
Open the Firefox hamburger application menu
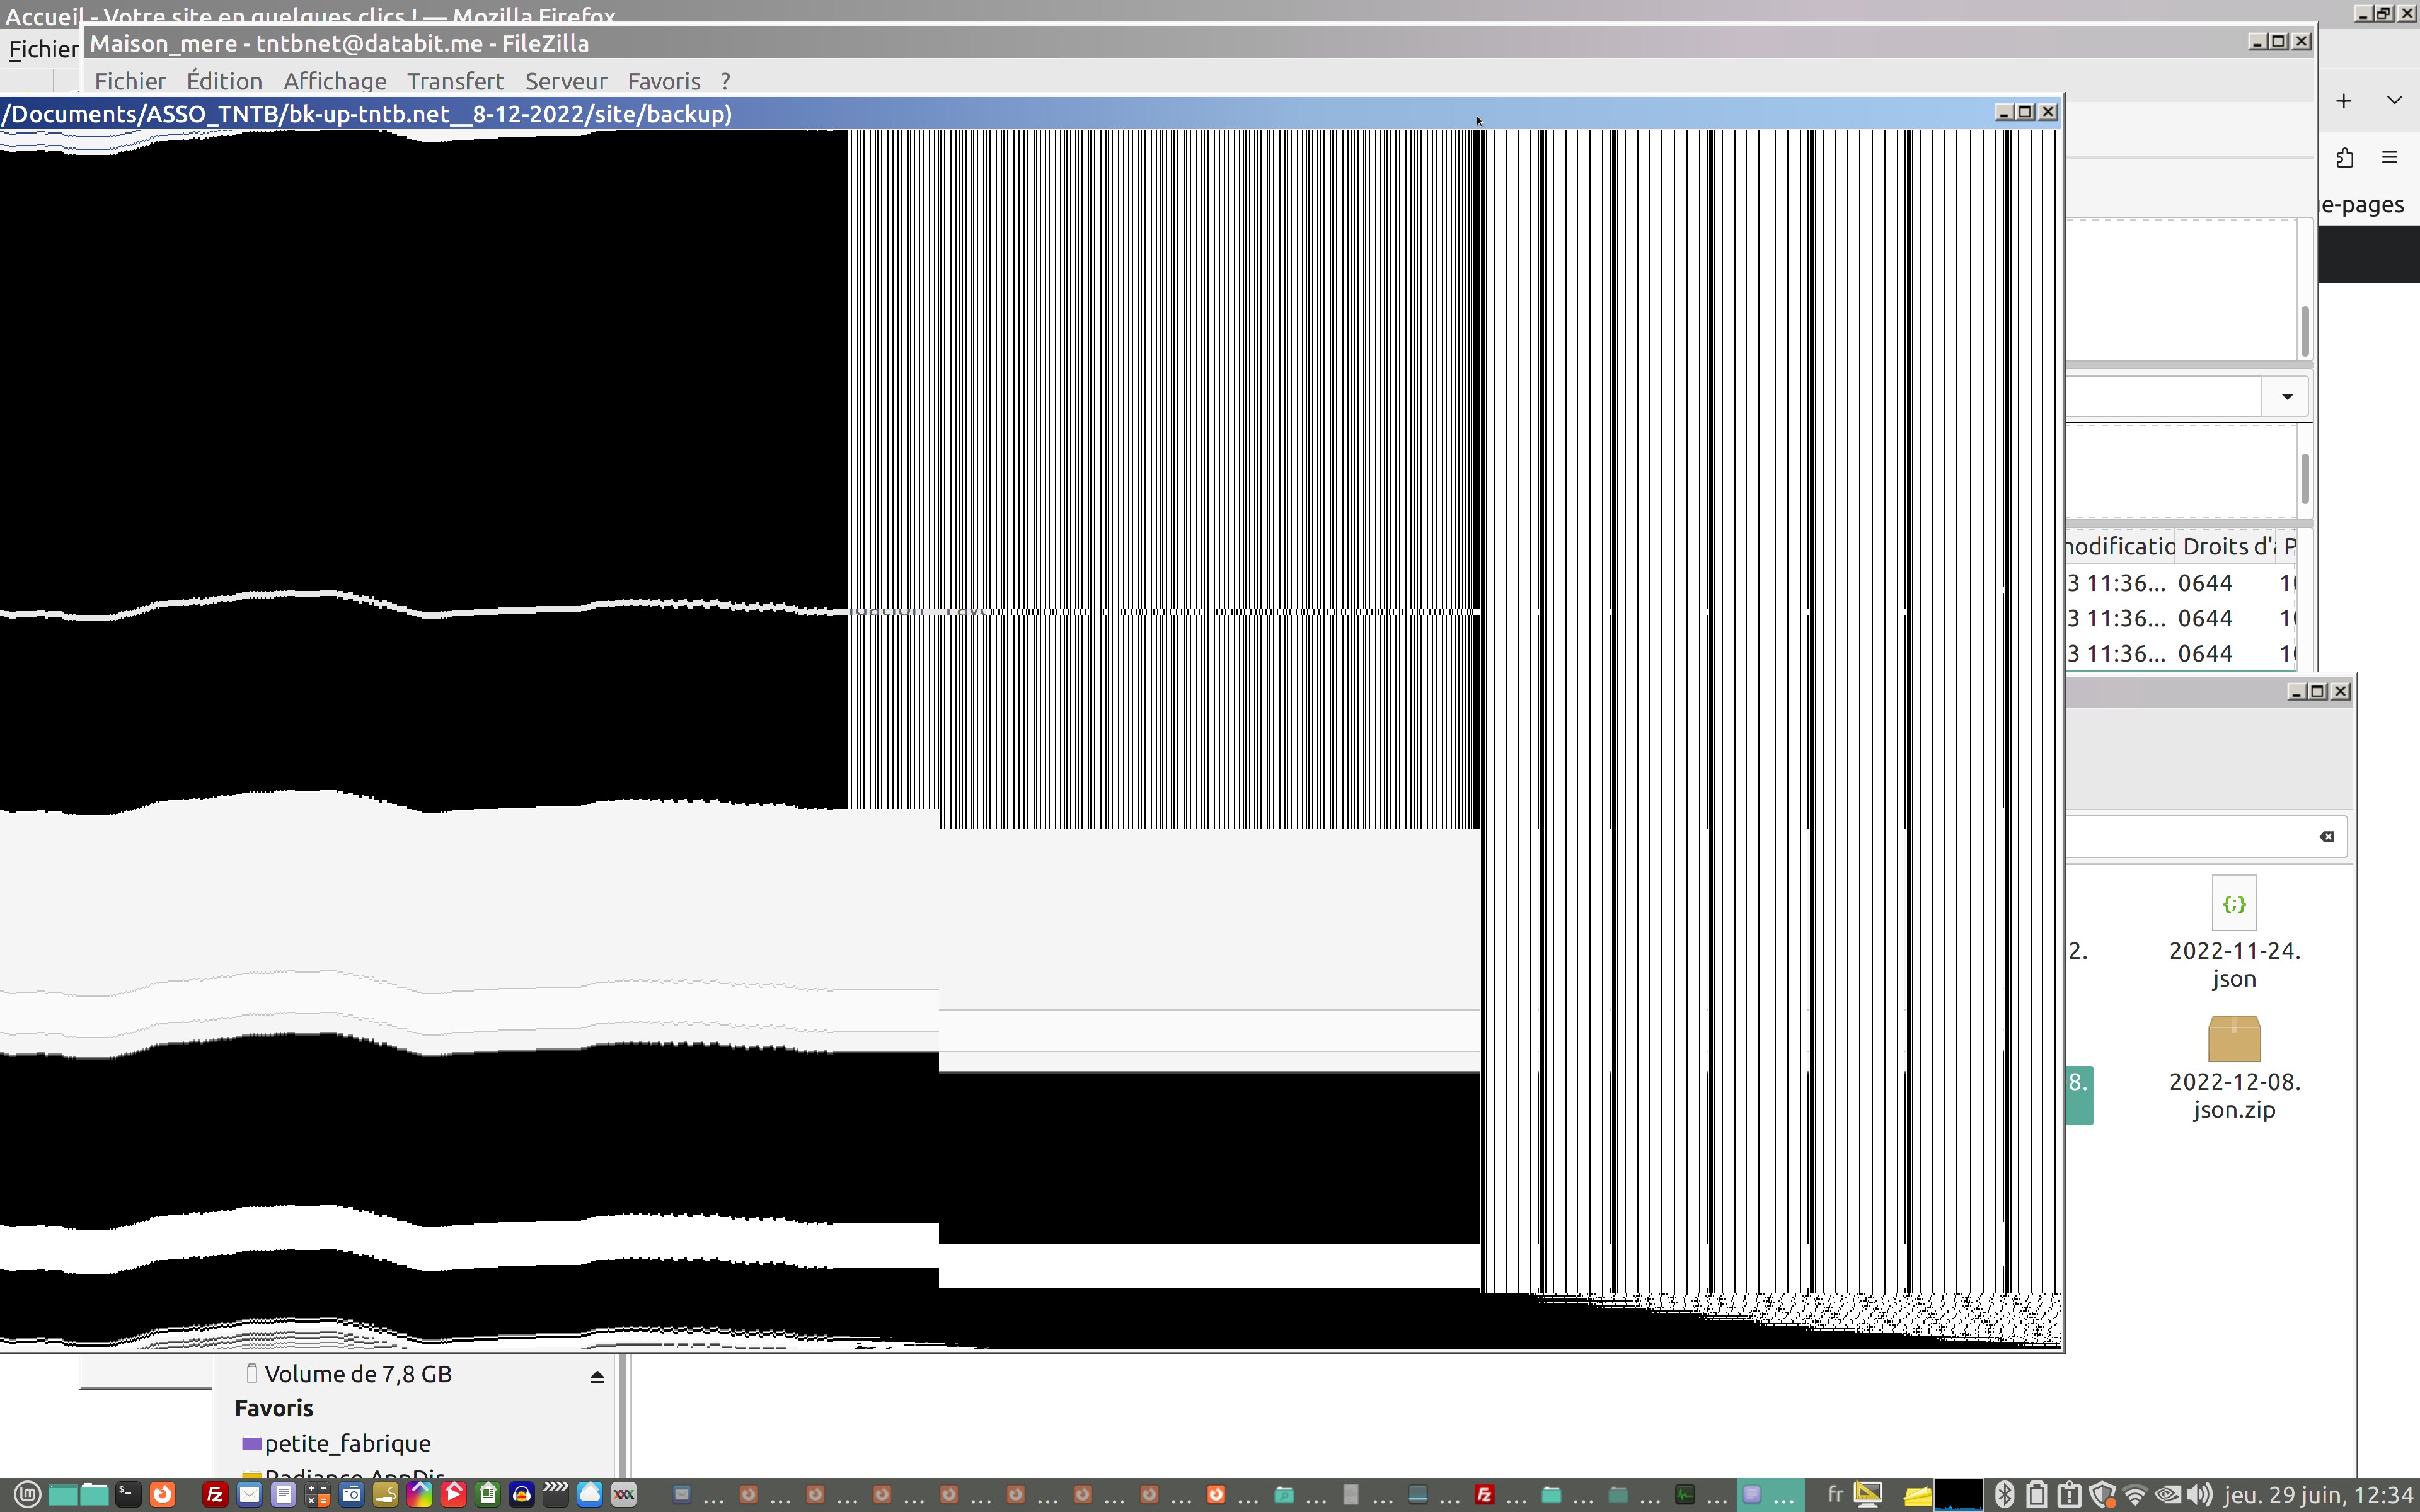(x=2390, y=158)
